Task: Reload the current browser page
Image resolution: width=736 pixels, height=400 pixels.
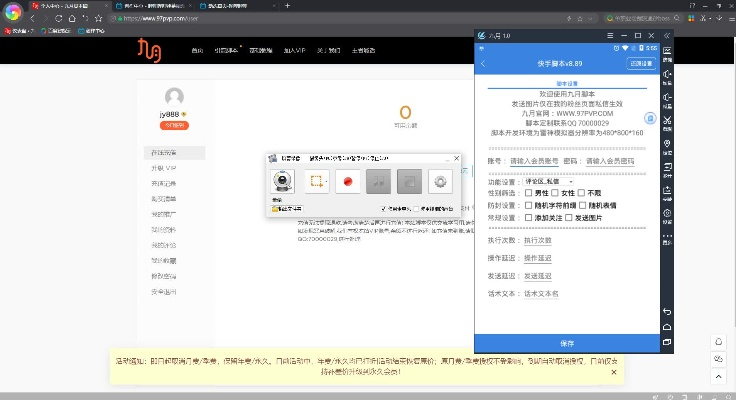Action: point(59,18)
